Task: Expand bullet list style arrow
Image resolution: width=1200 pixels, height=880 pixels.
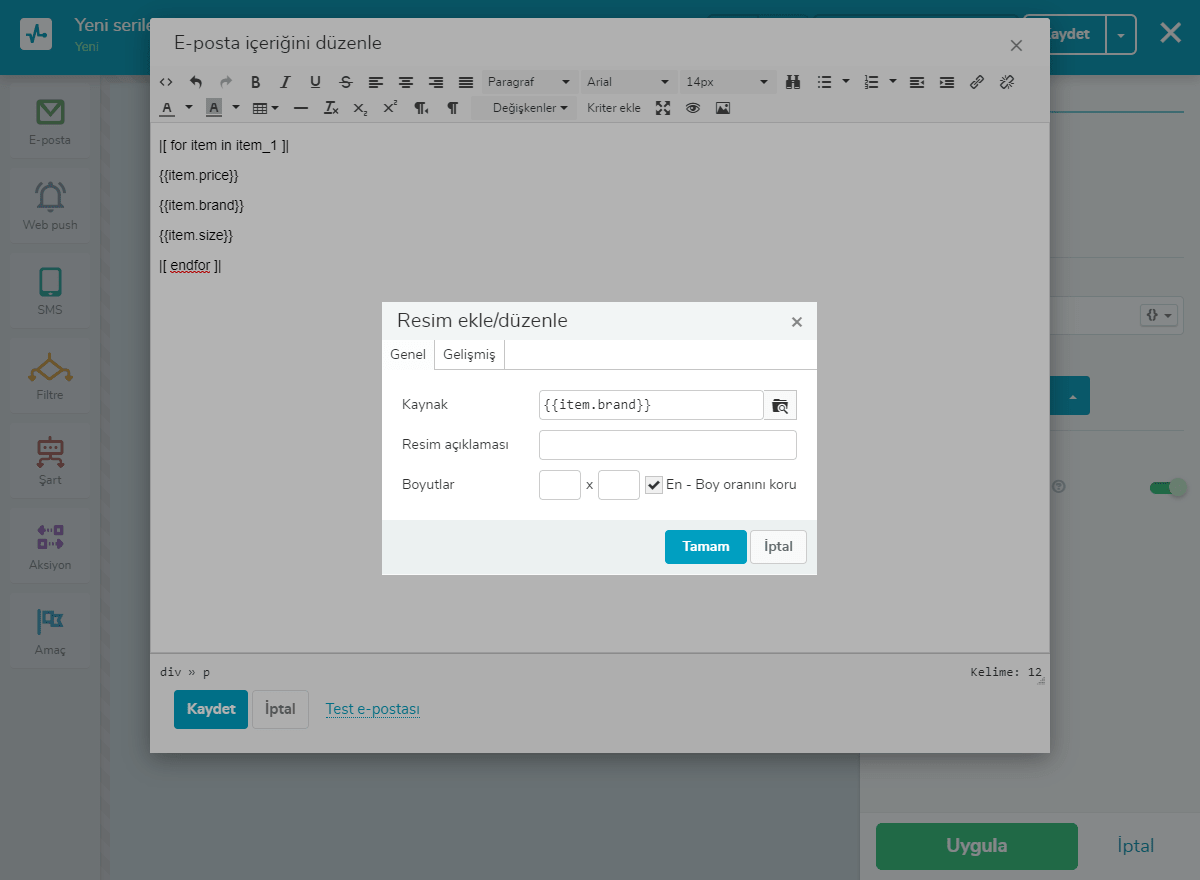Action: [x=846, y=81]
